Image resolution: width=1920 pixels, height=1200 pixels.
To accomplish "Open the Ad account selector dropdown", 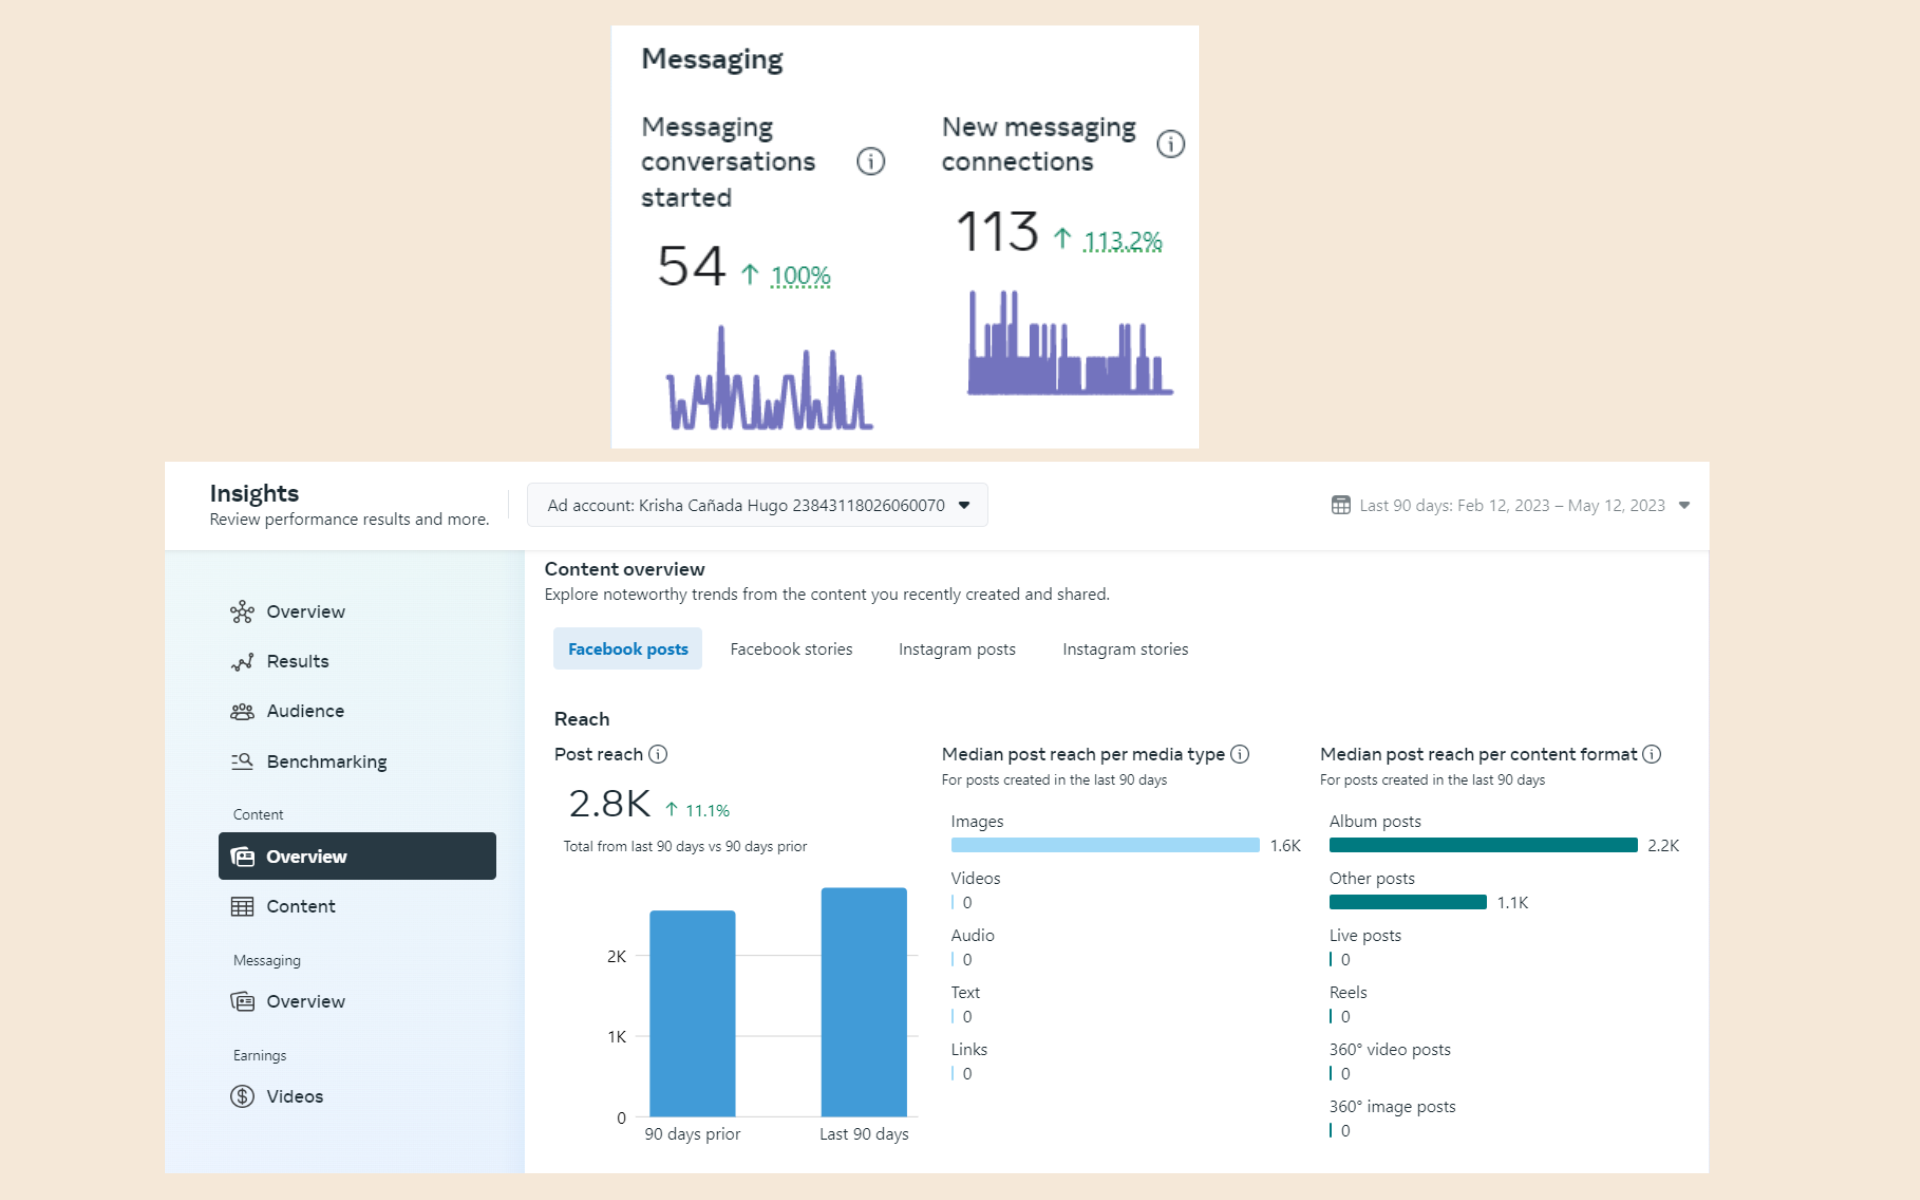I will (757, 505).
